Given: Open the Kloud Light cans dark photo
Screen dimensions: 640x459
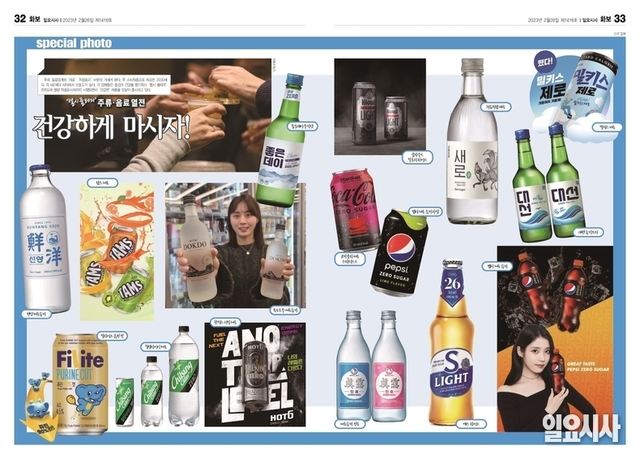Looking at the screenshot, I should (x=380, y=107).
